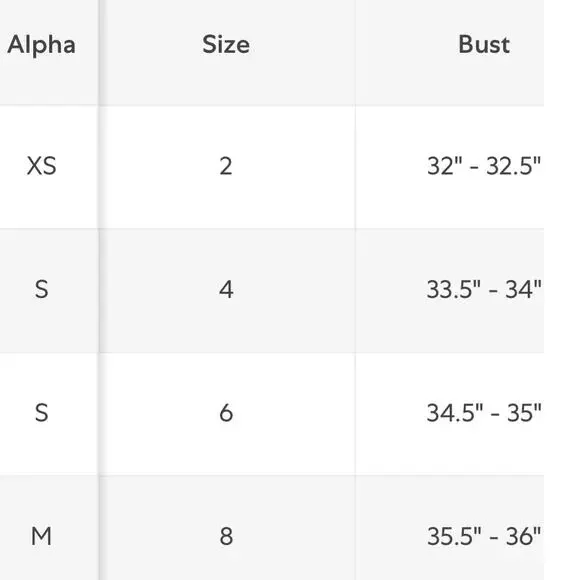Select the size 2 cell

[226, 166]
